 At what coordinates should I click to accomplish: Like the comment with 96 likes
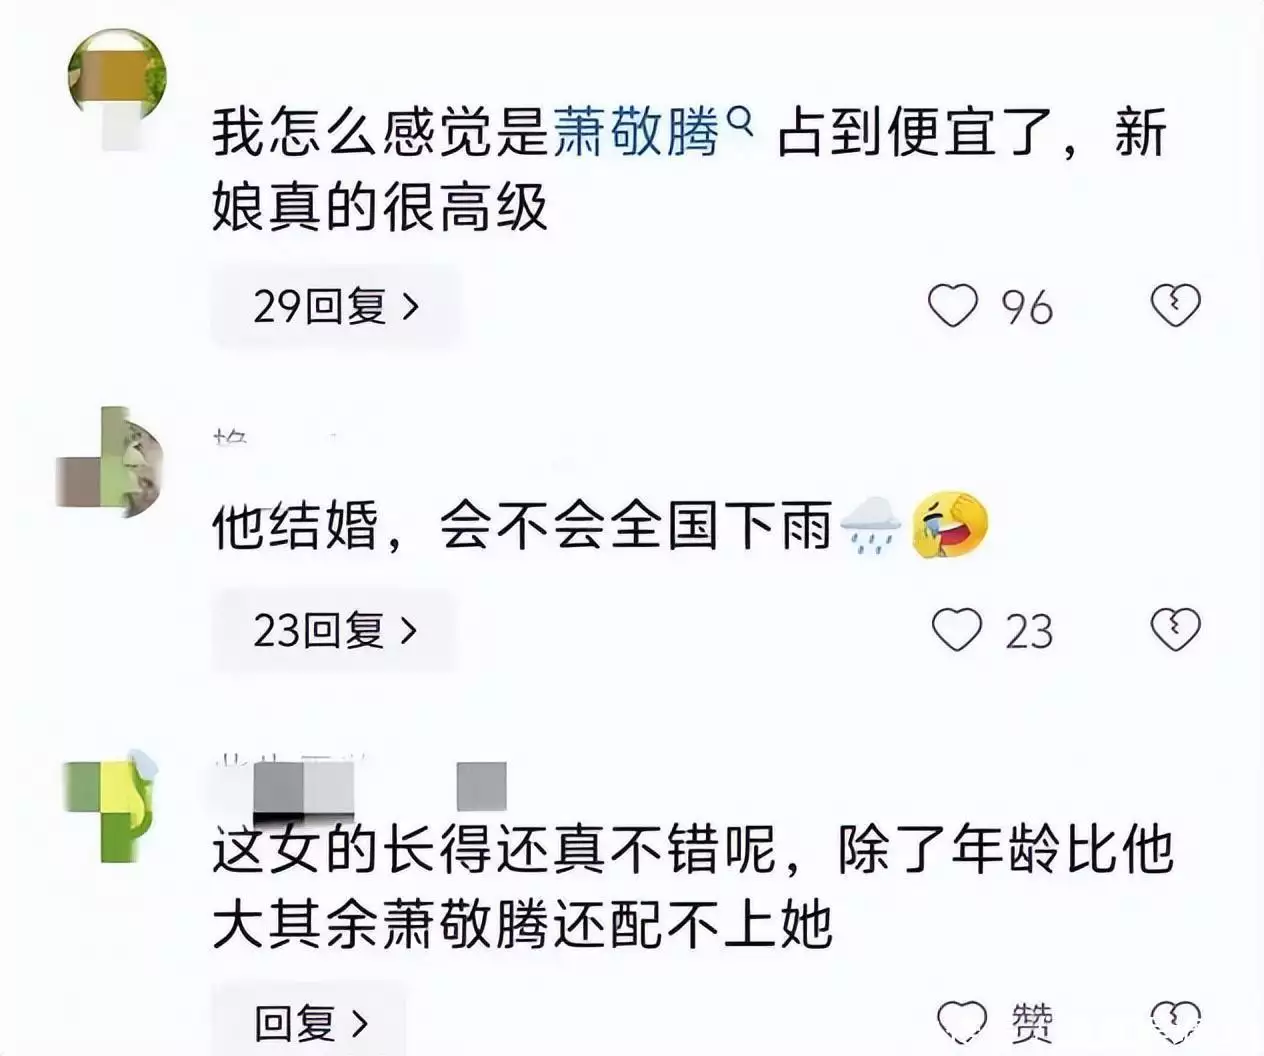[952, 306]
